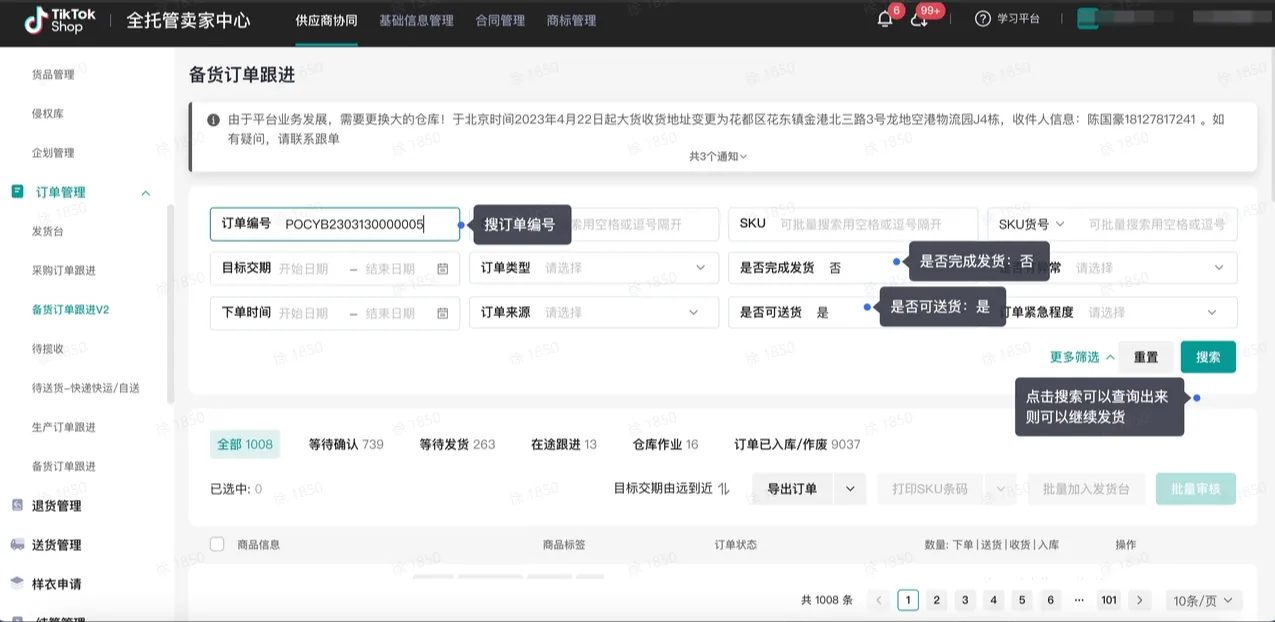This screenshot has width=1275, height=622.
Task: Open the download cloud icon with 99+ badge
Action: pyautogui.click(x=919, y=19)
